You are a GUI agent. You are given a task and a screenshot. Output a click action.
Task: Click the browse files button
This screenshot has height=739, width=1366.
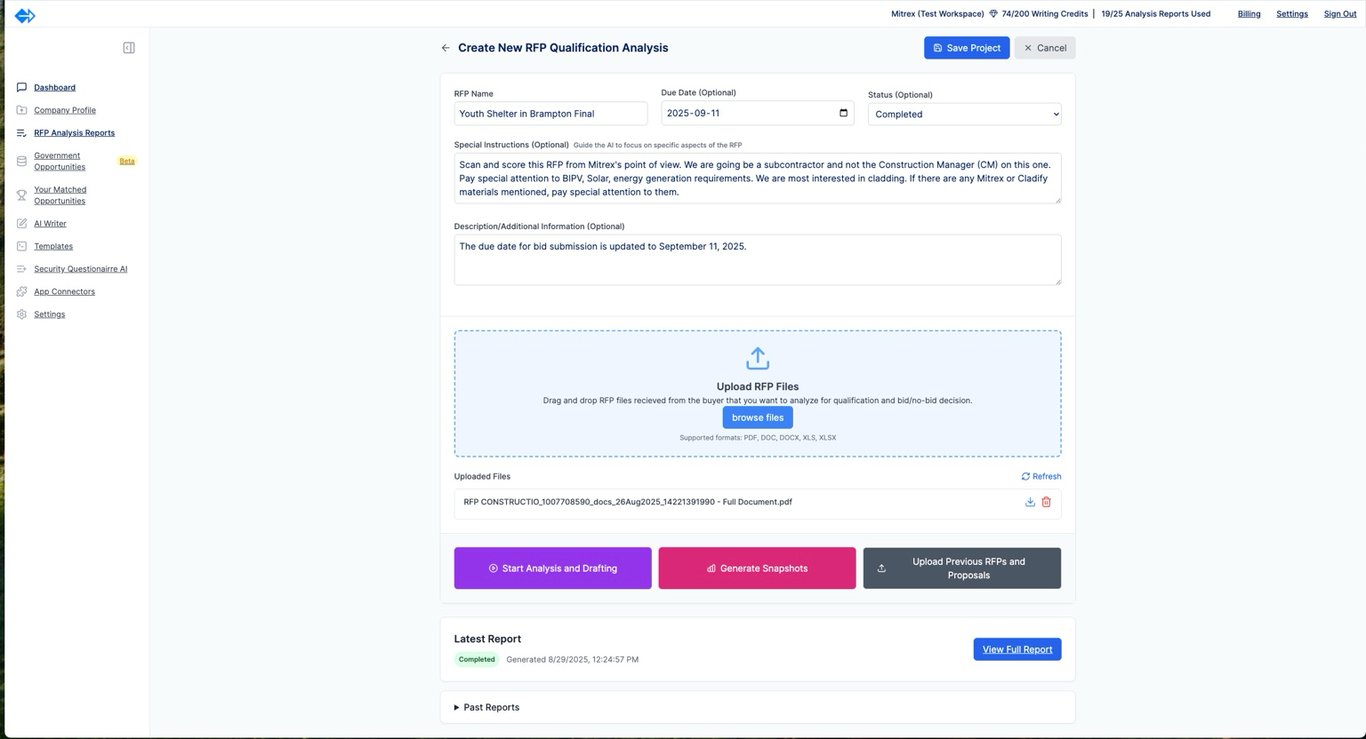coord(758,418)
